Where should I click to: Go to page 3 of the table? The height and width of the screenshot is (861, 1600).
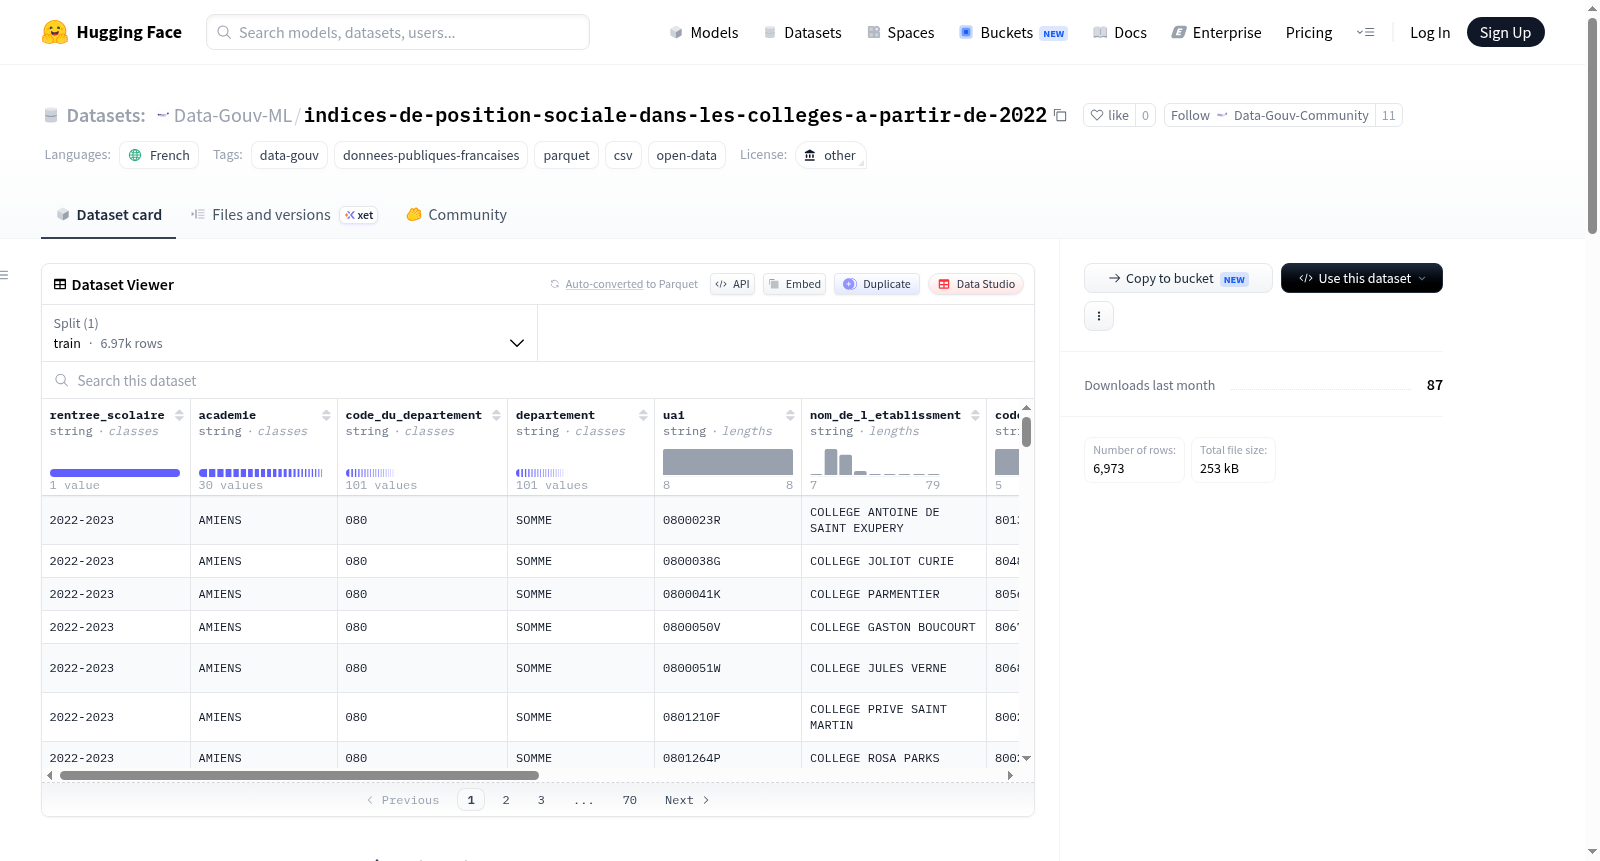(x=541, y=800)
